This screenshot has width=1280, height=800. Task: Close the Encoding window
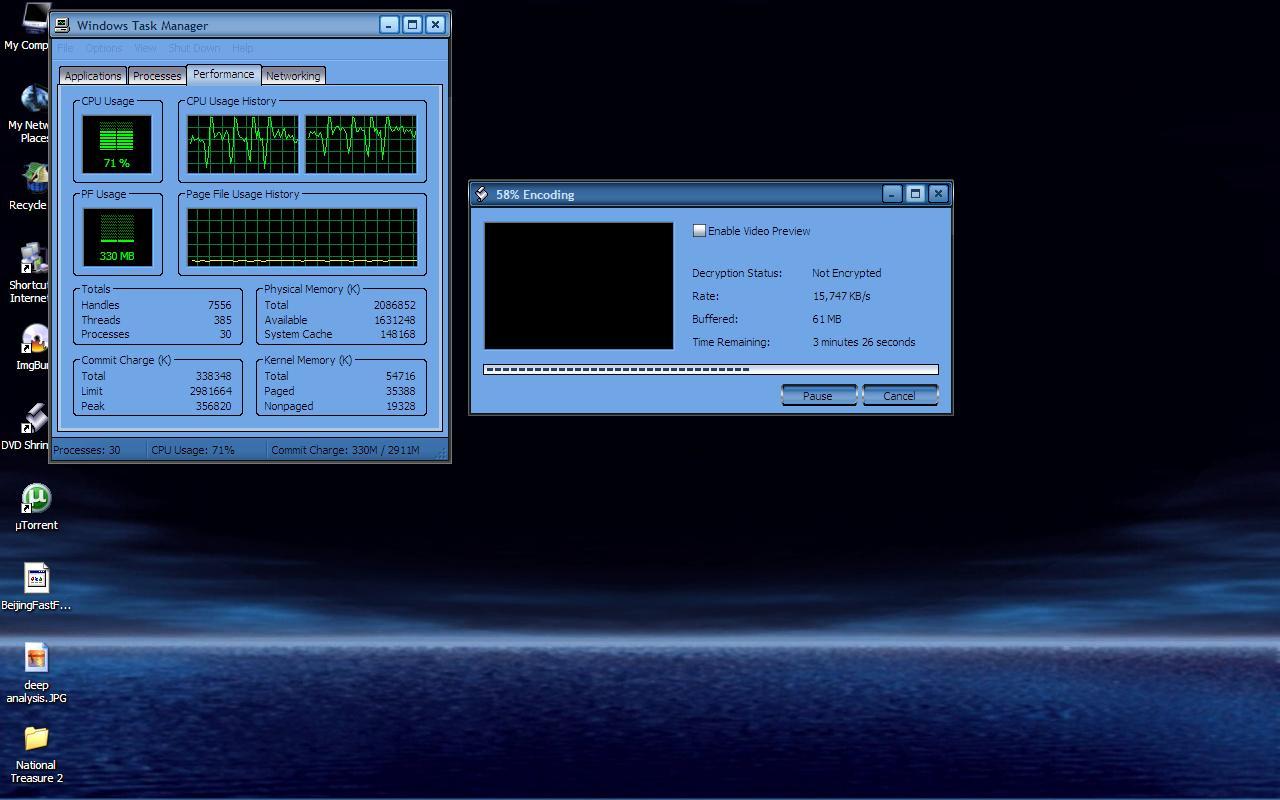tap(938, 194)
